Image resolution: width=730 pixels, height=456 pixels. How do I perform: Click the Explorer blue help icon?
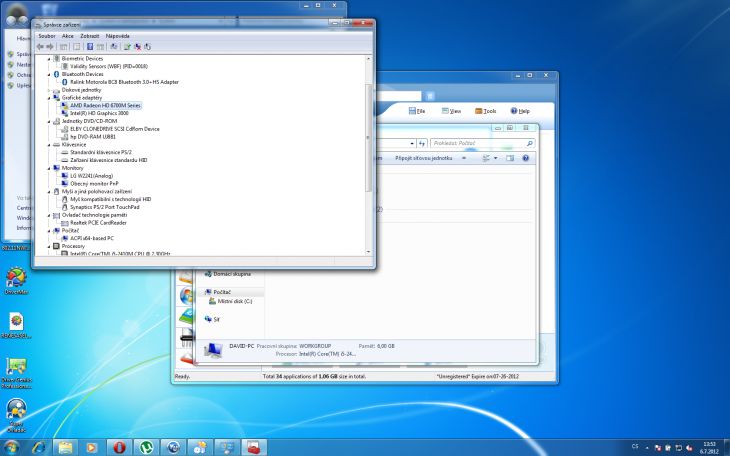[526, 158]
